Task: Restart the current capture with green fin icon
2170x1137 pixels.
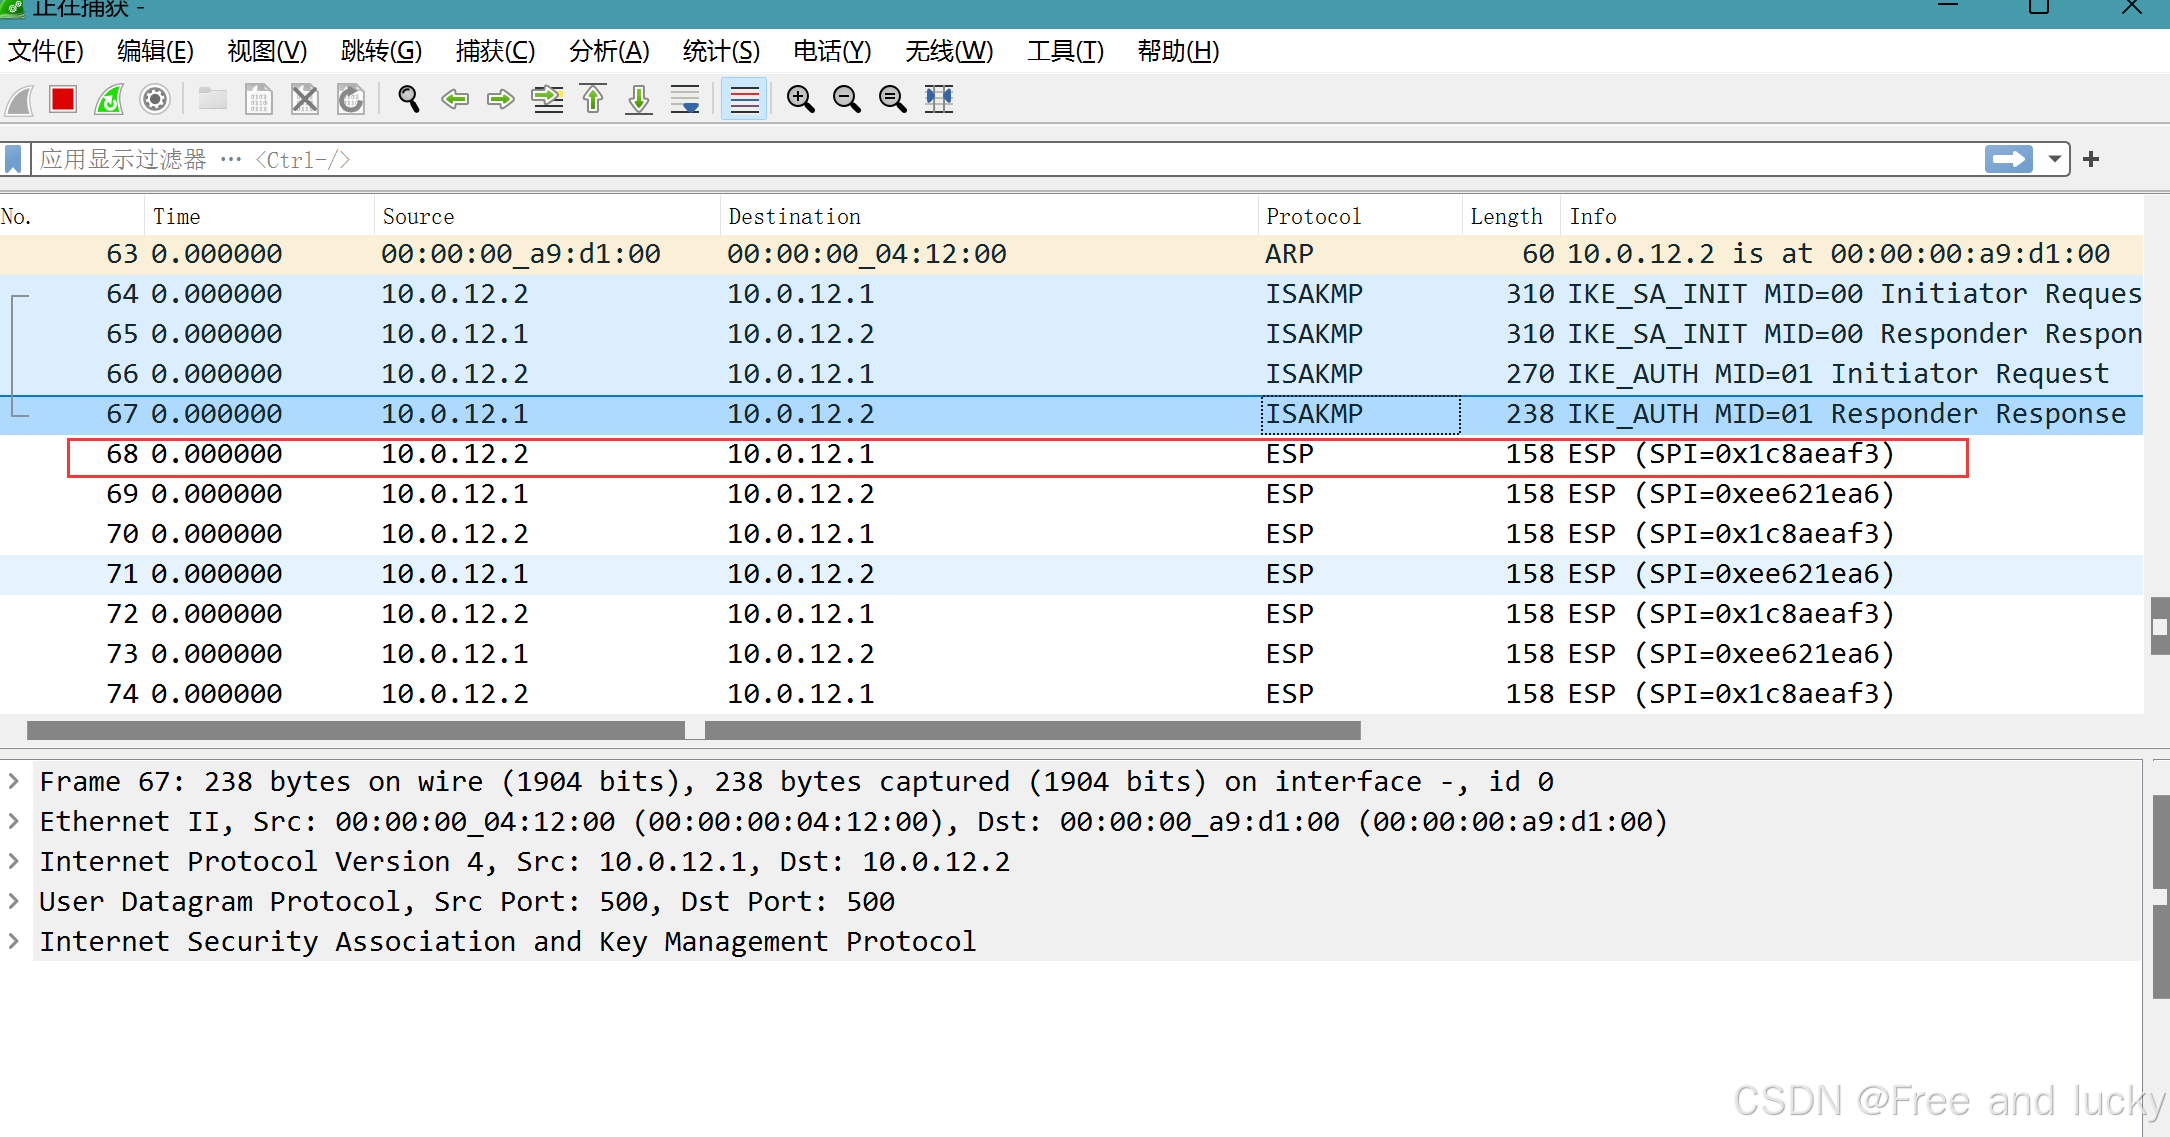Action: pos(109,99)
